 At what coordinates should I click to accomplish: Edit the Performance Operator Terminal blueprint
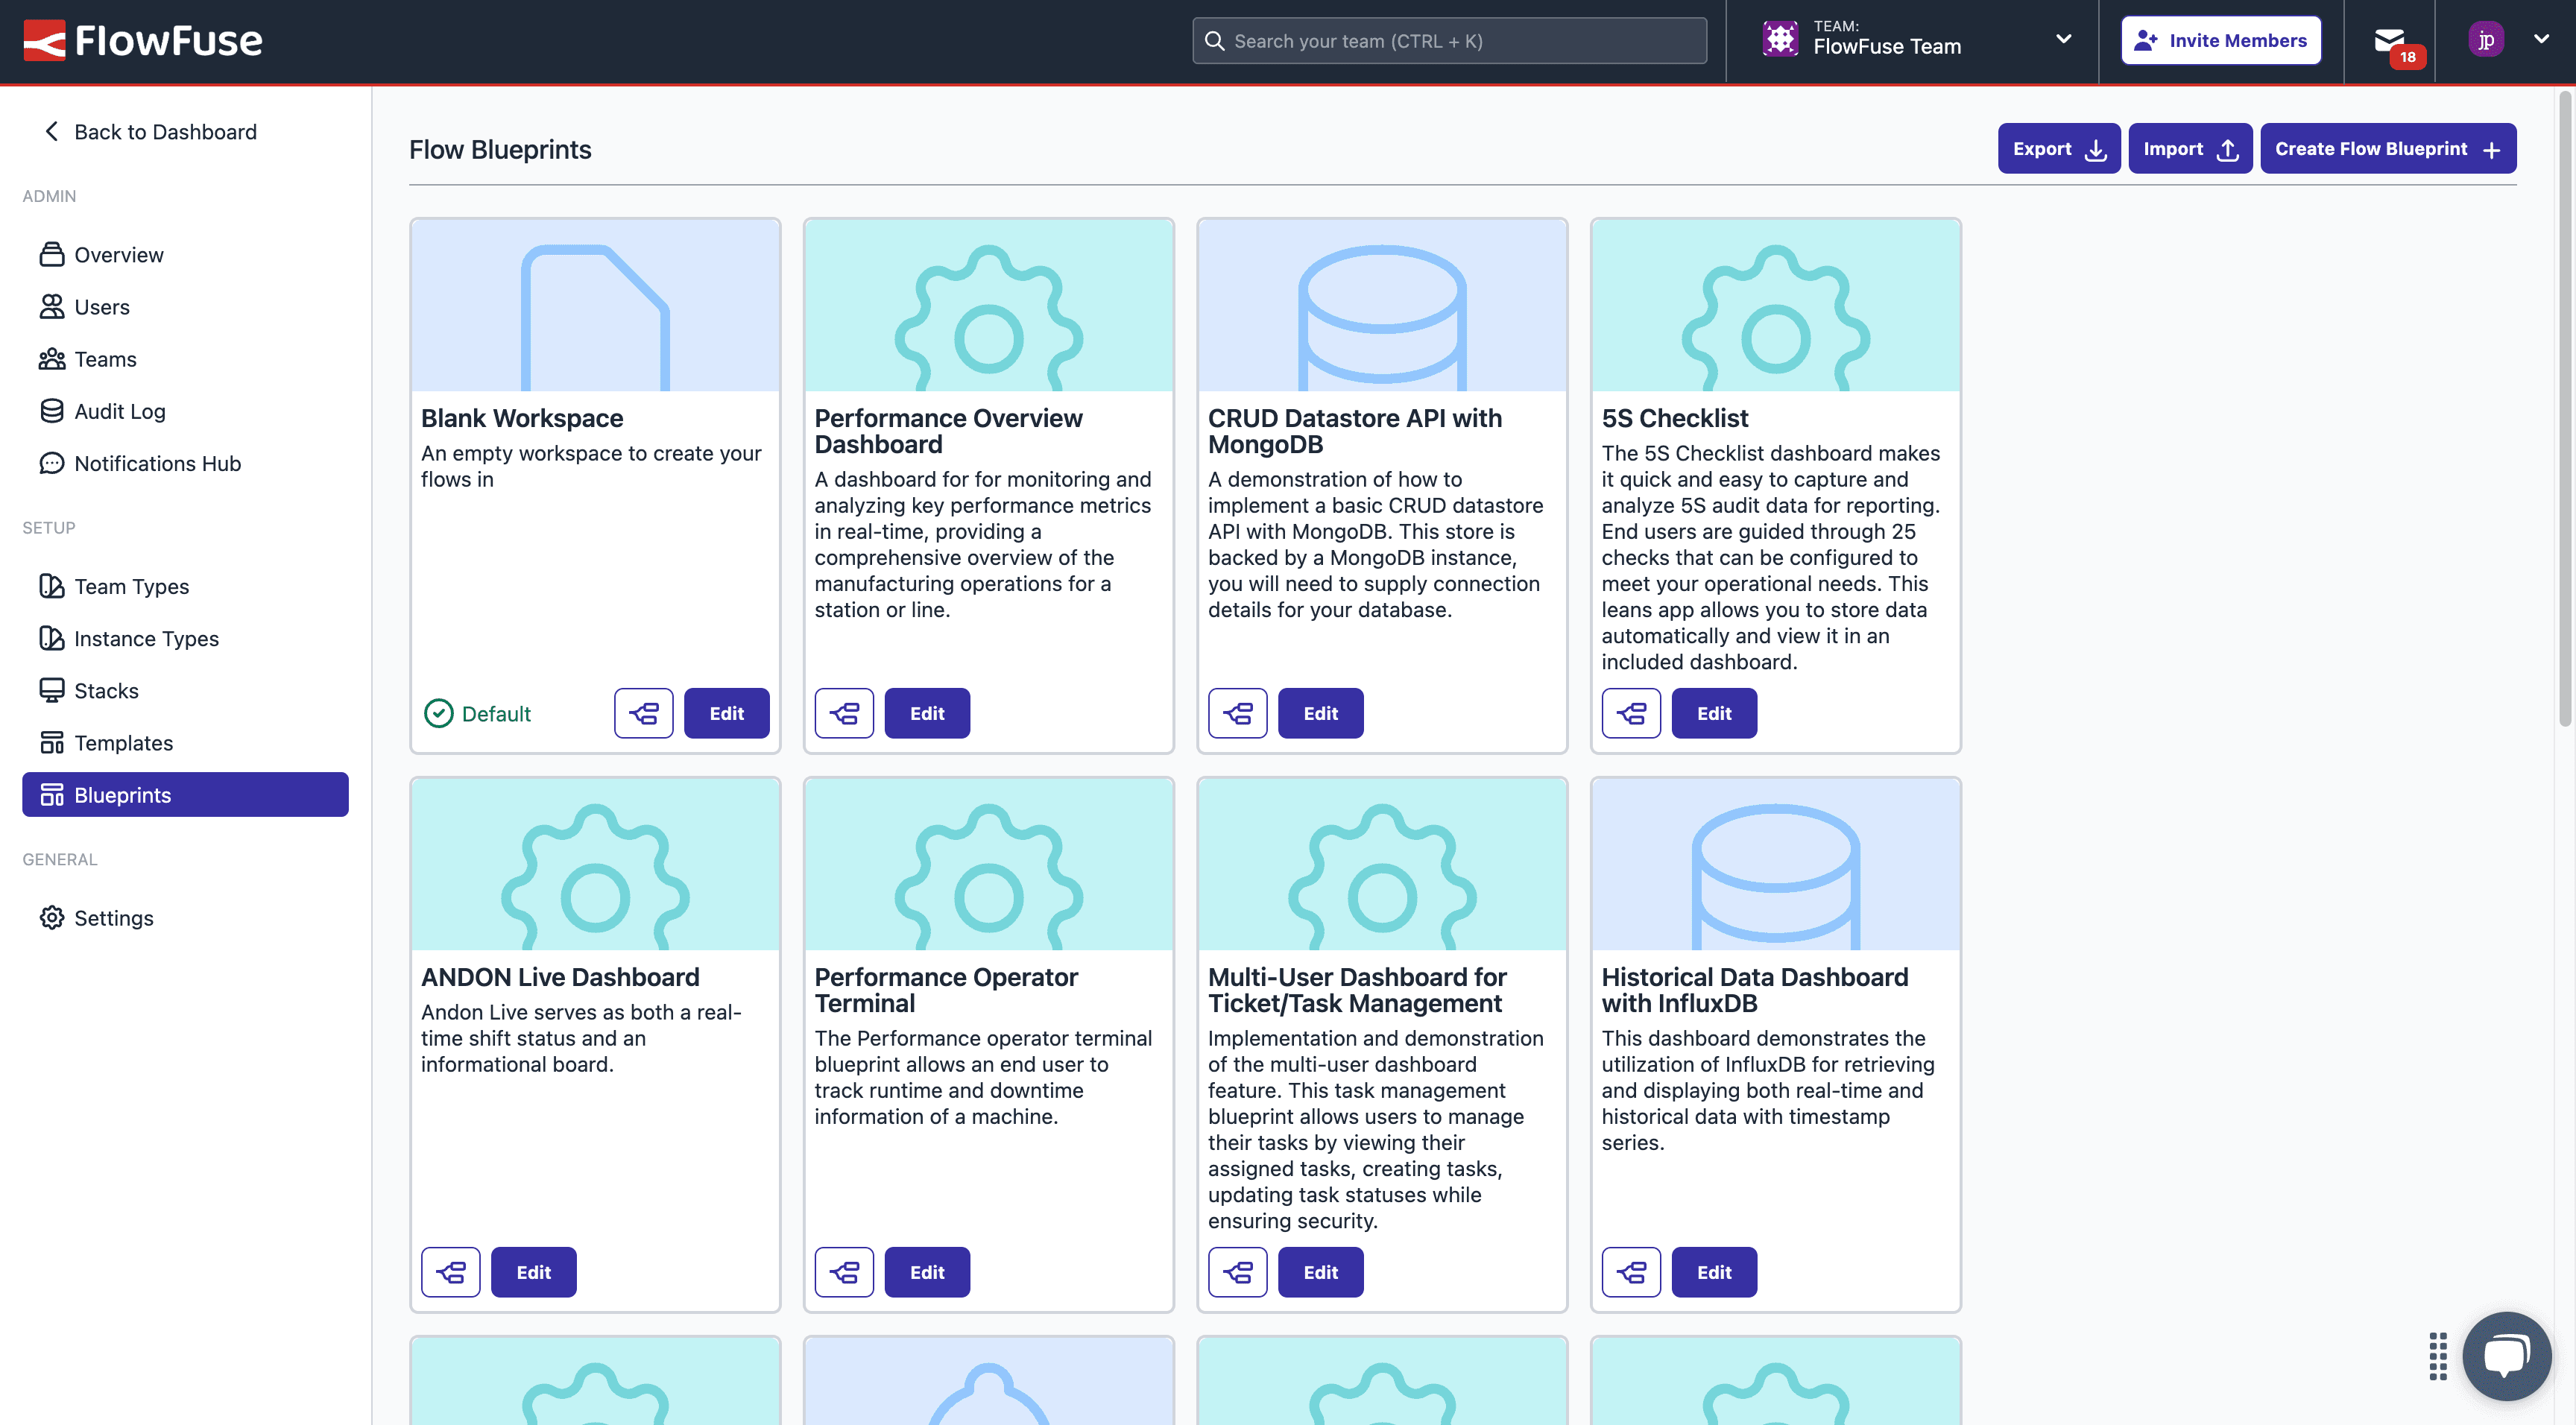click(x=926, y=1271)
